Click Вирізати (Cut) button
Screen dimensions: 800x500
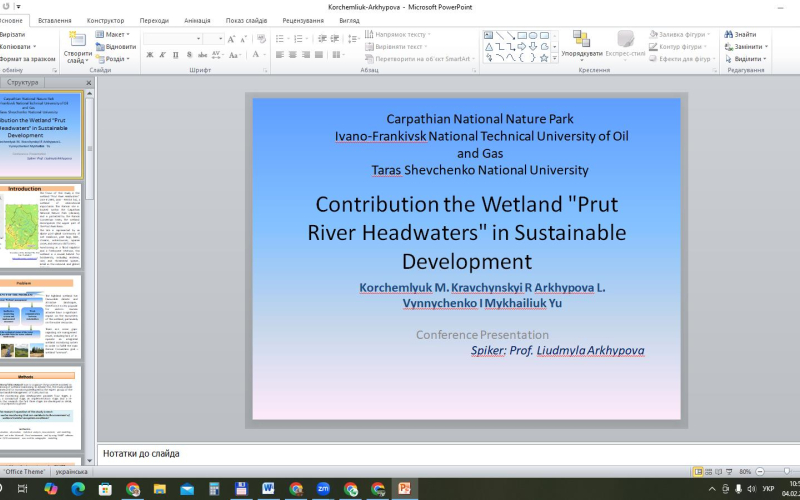(12, 34)
